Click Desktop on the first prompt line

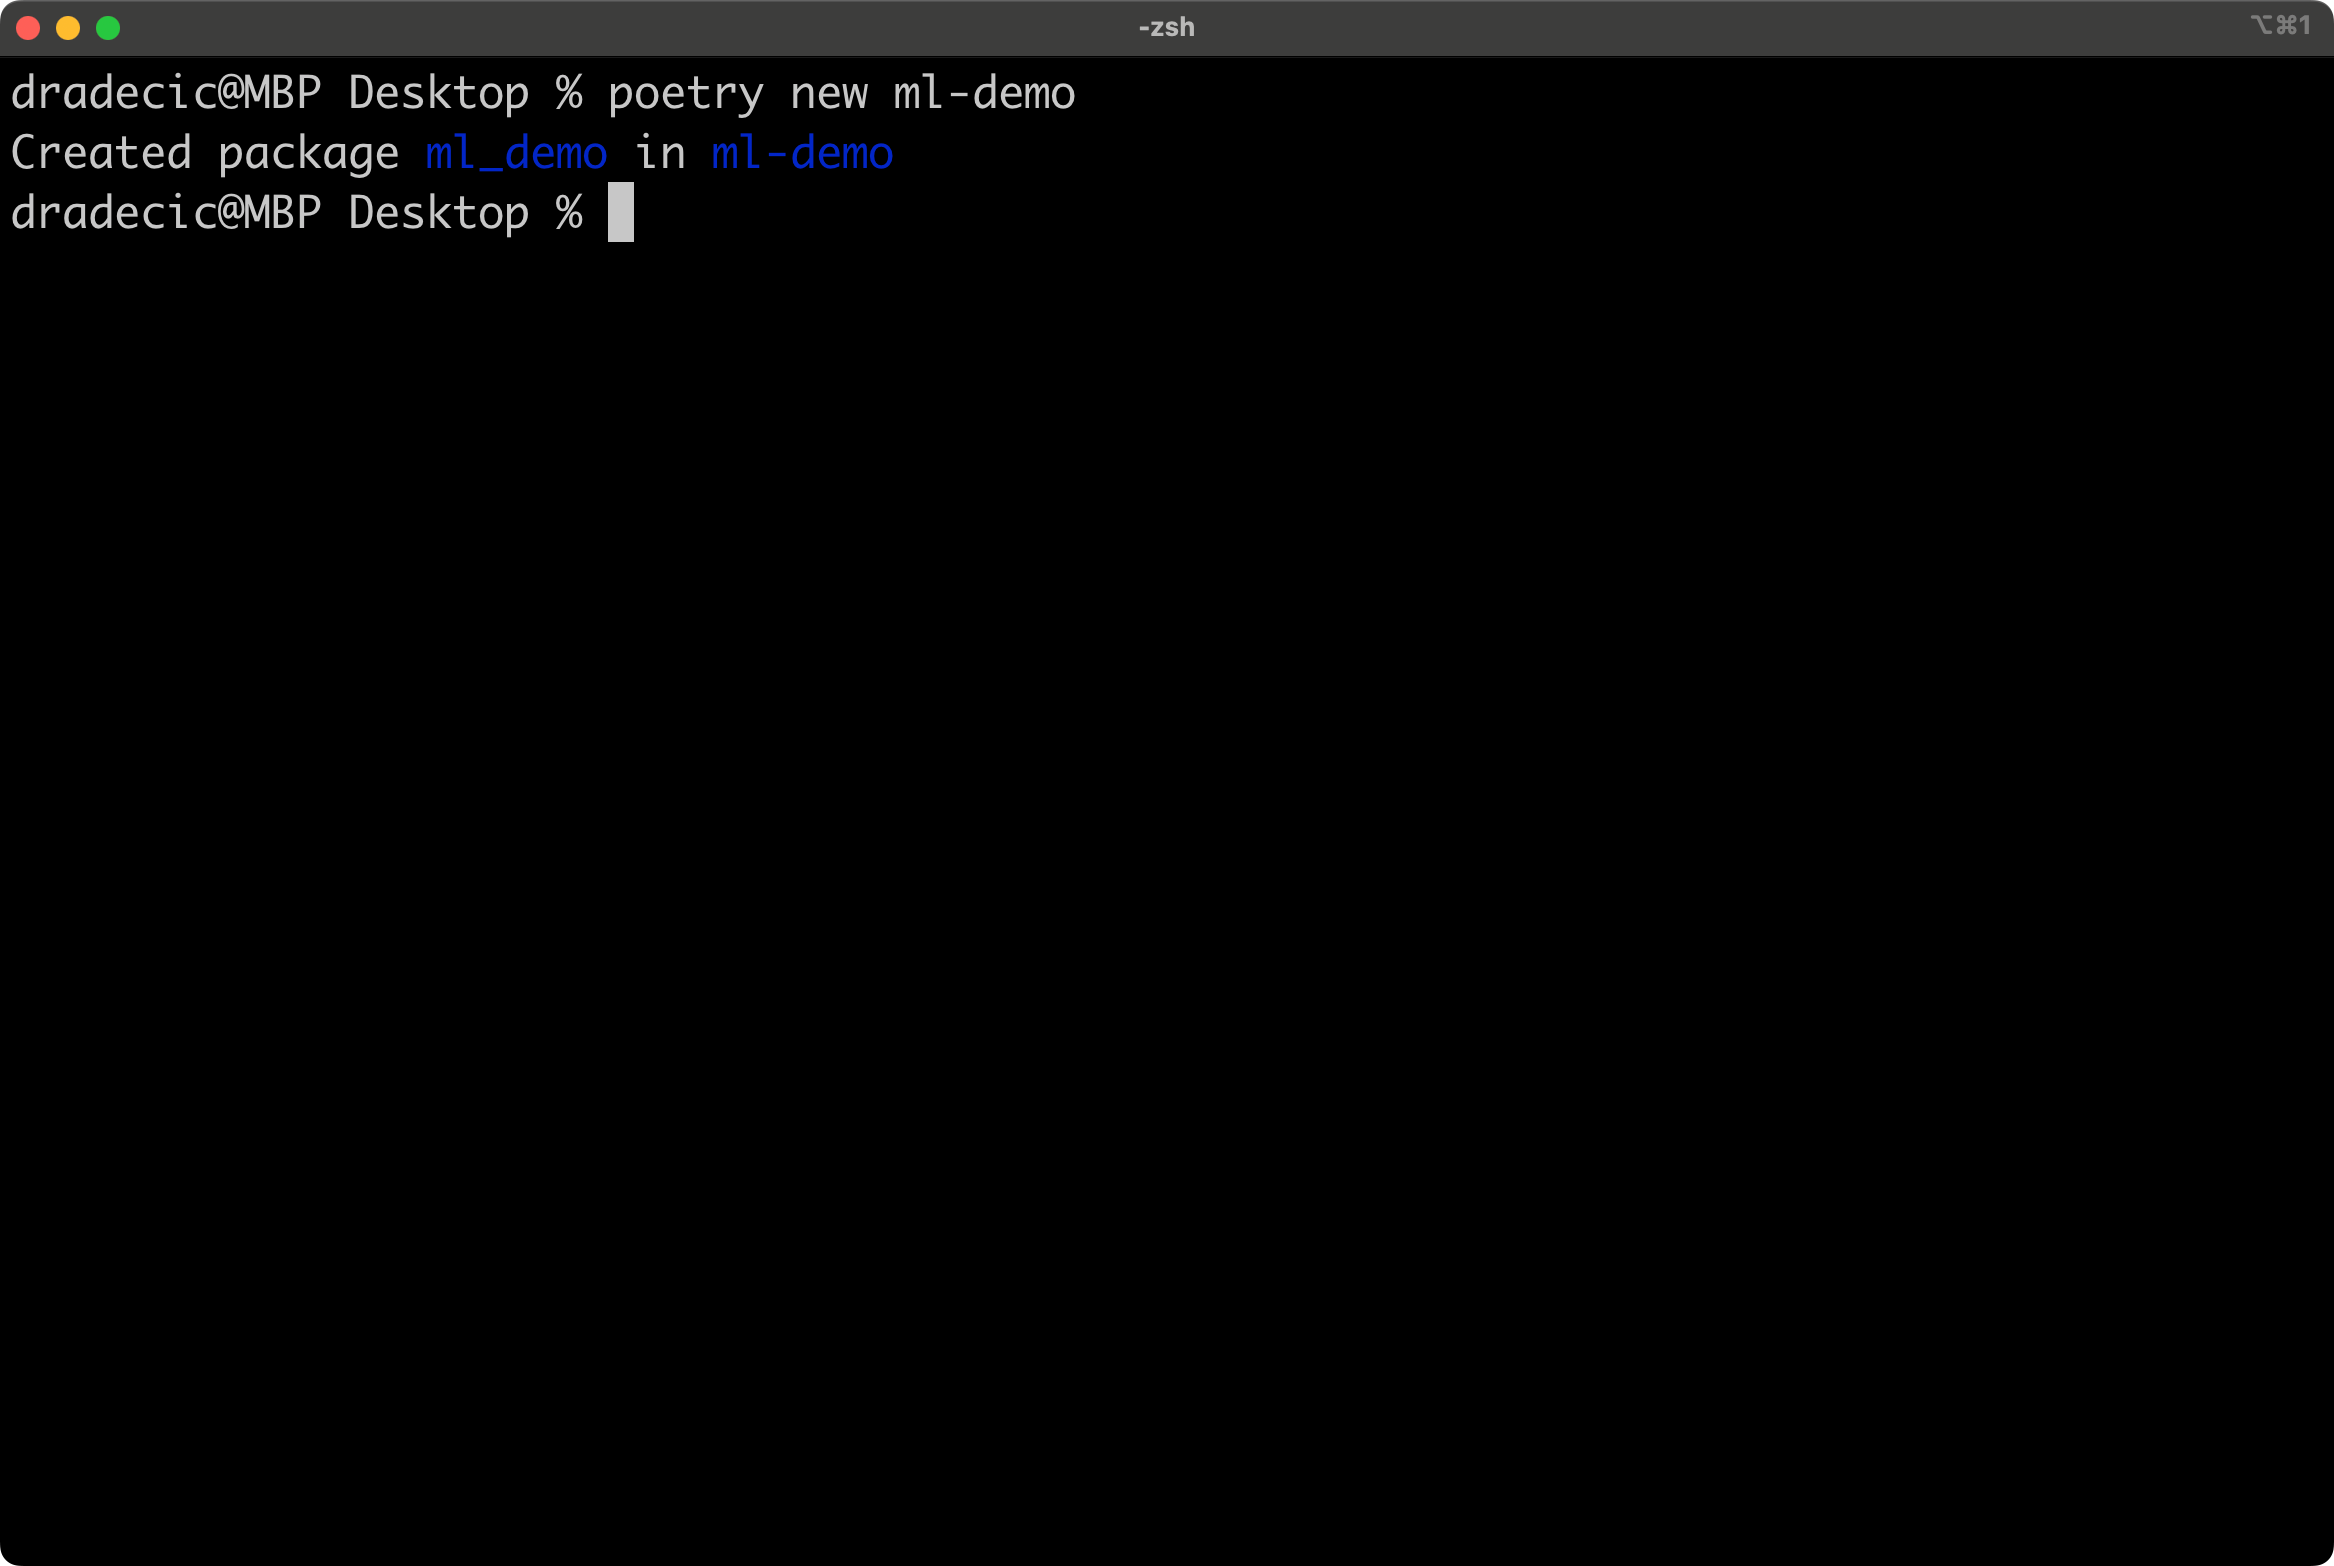(x=439, y=94)
